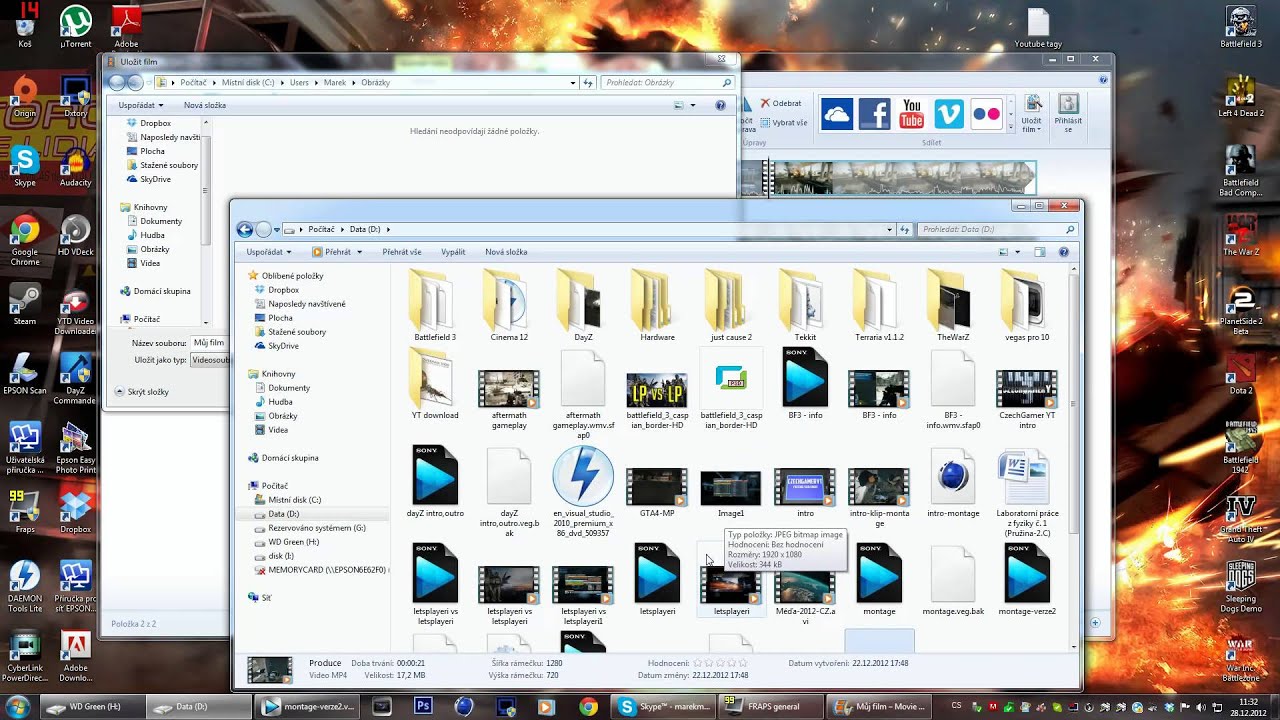Select Síť in the navigation tree
1280x720 pixels.
point(266,598)
